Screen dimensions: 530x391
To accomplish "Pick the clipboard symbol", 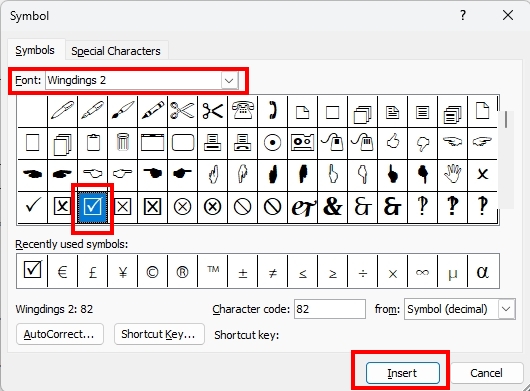I will [93, 143].
